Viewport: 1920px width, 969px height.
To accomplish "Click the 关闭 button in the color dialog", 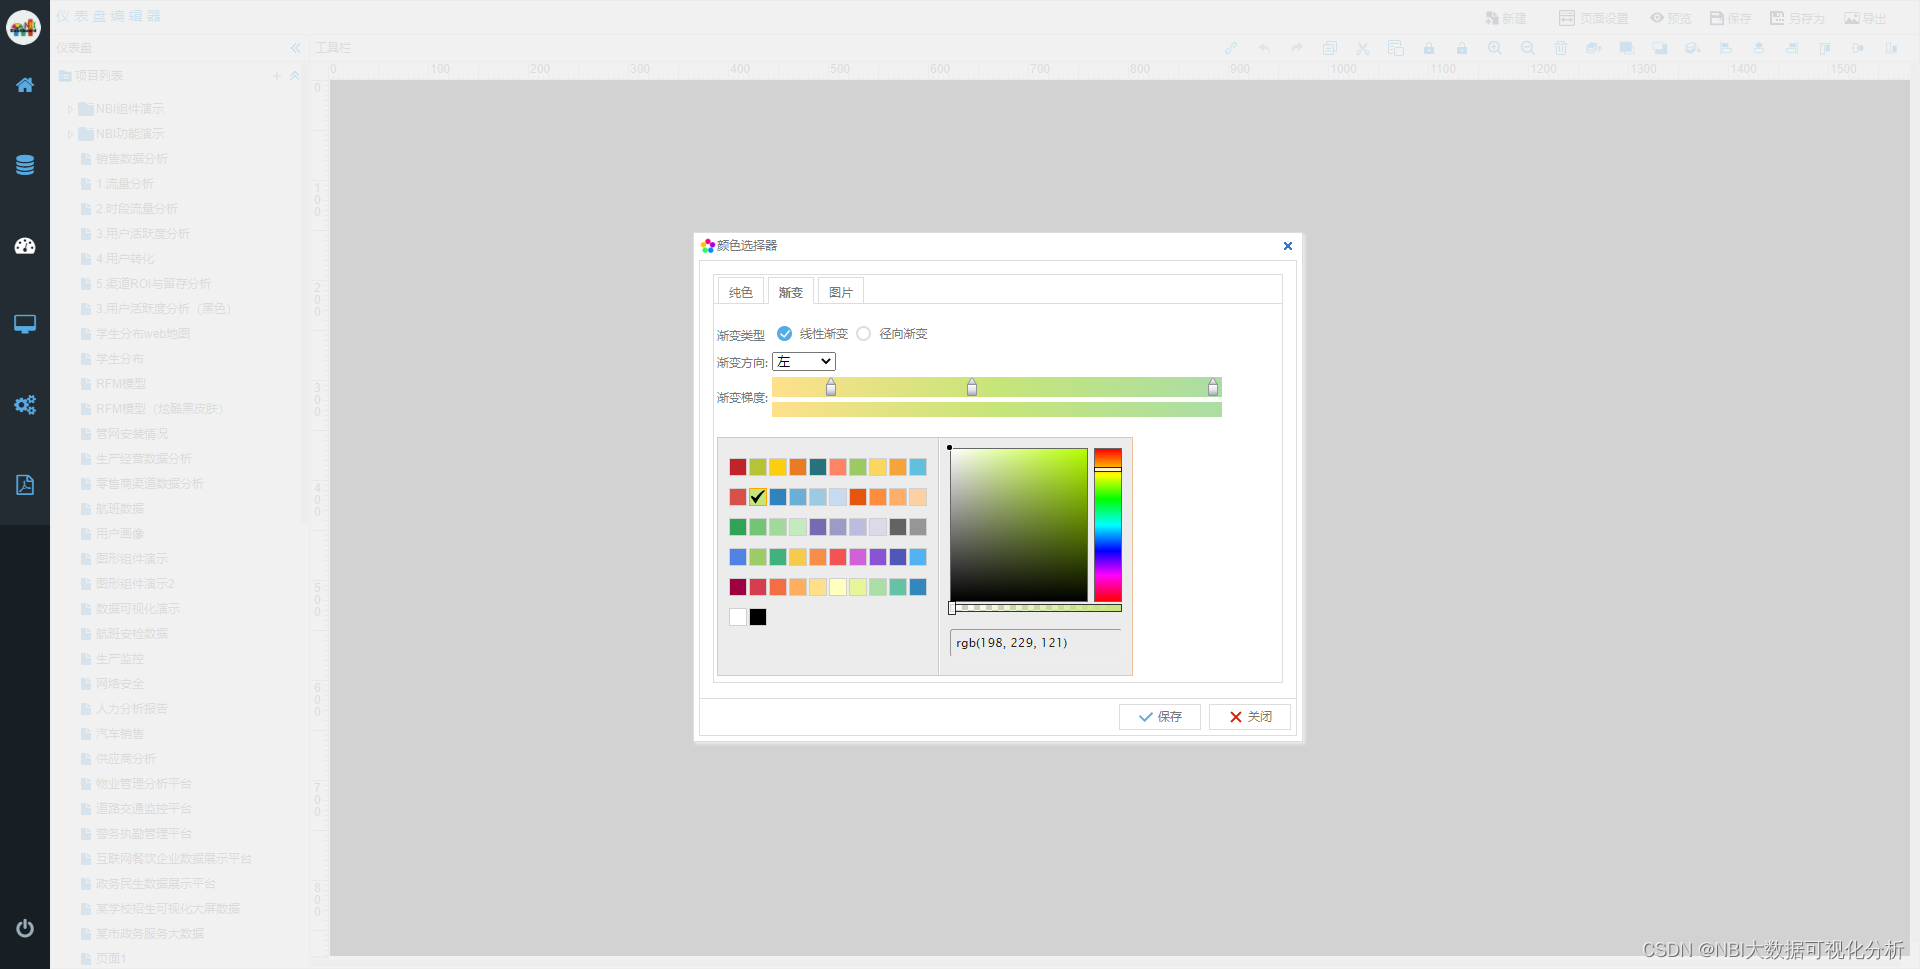I will pos(1250,717).
